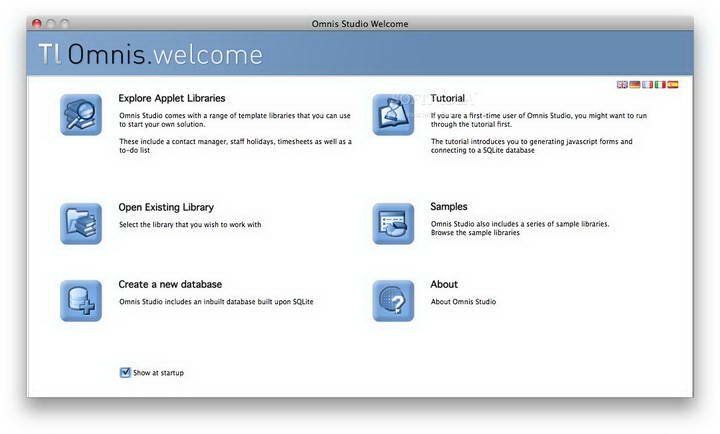Choose the "Create a new database" heading

[x=170, y=284]
